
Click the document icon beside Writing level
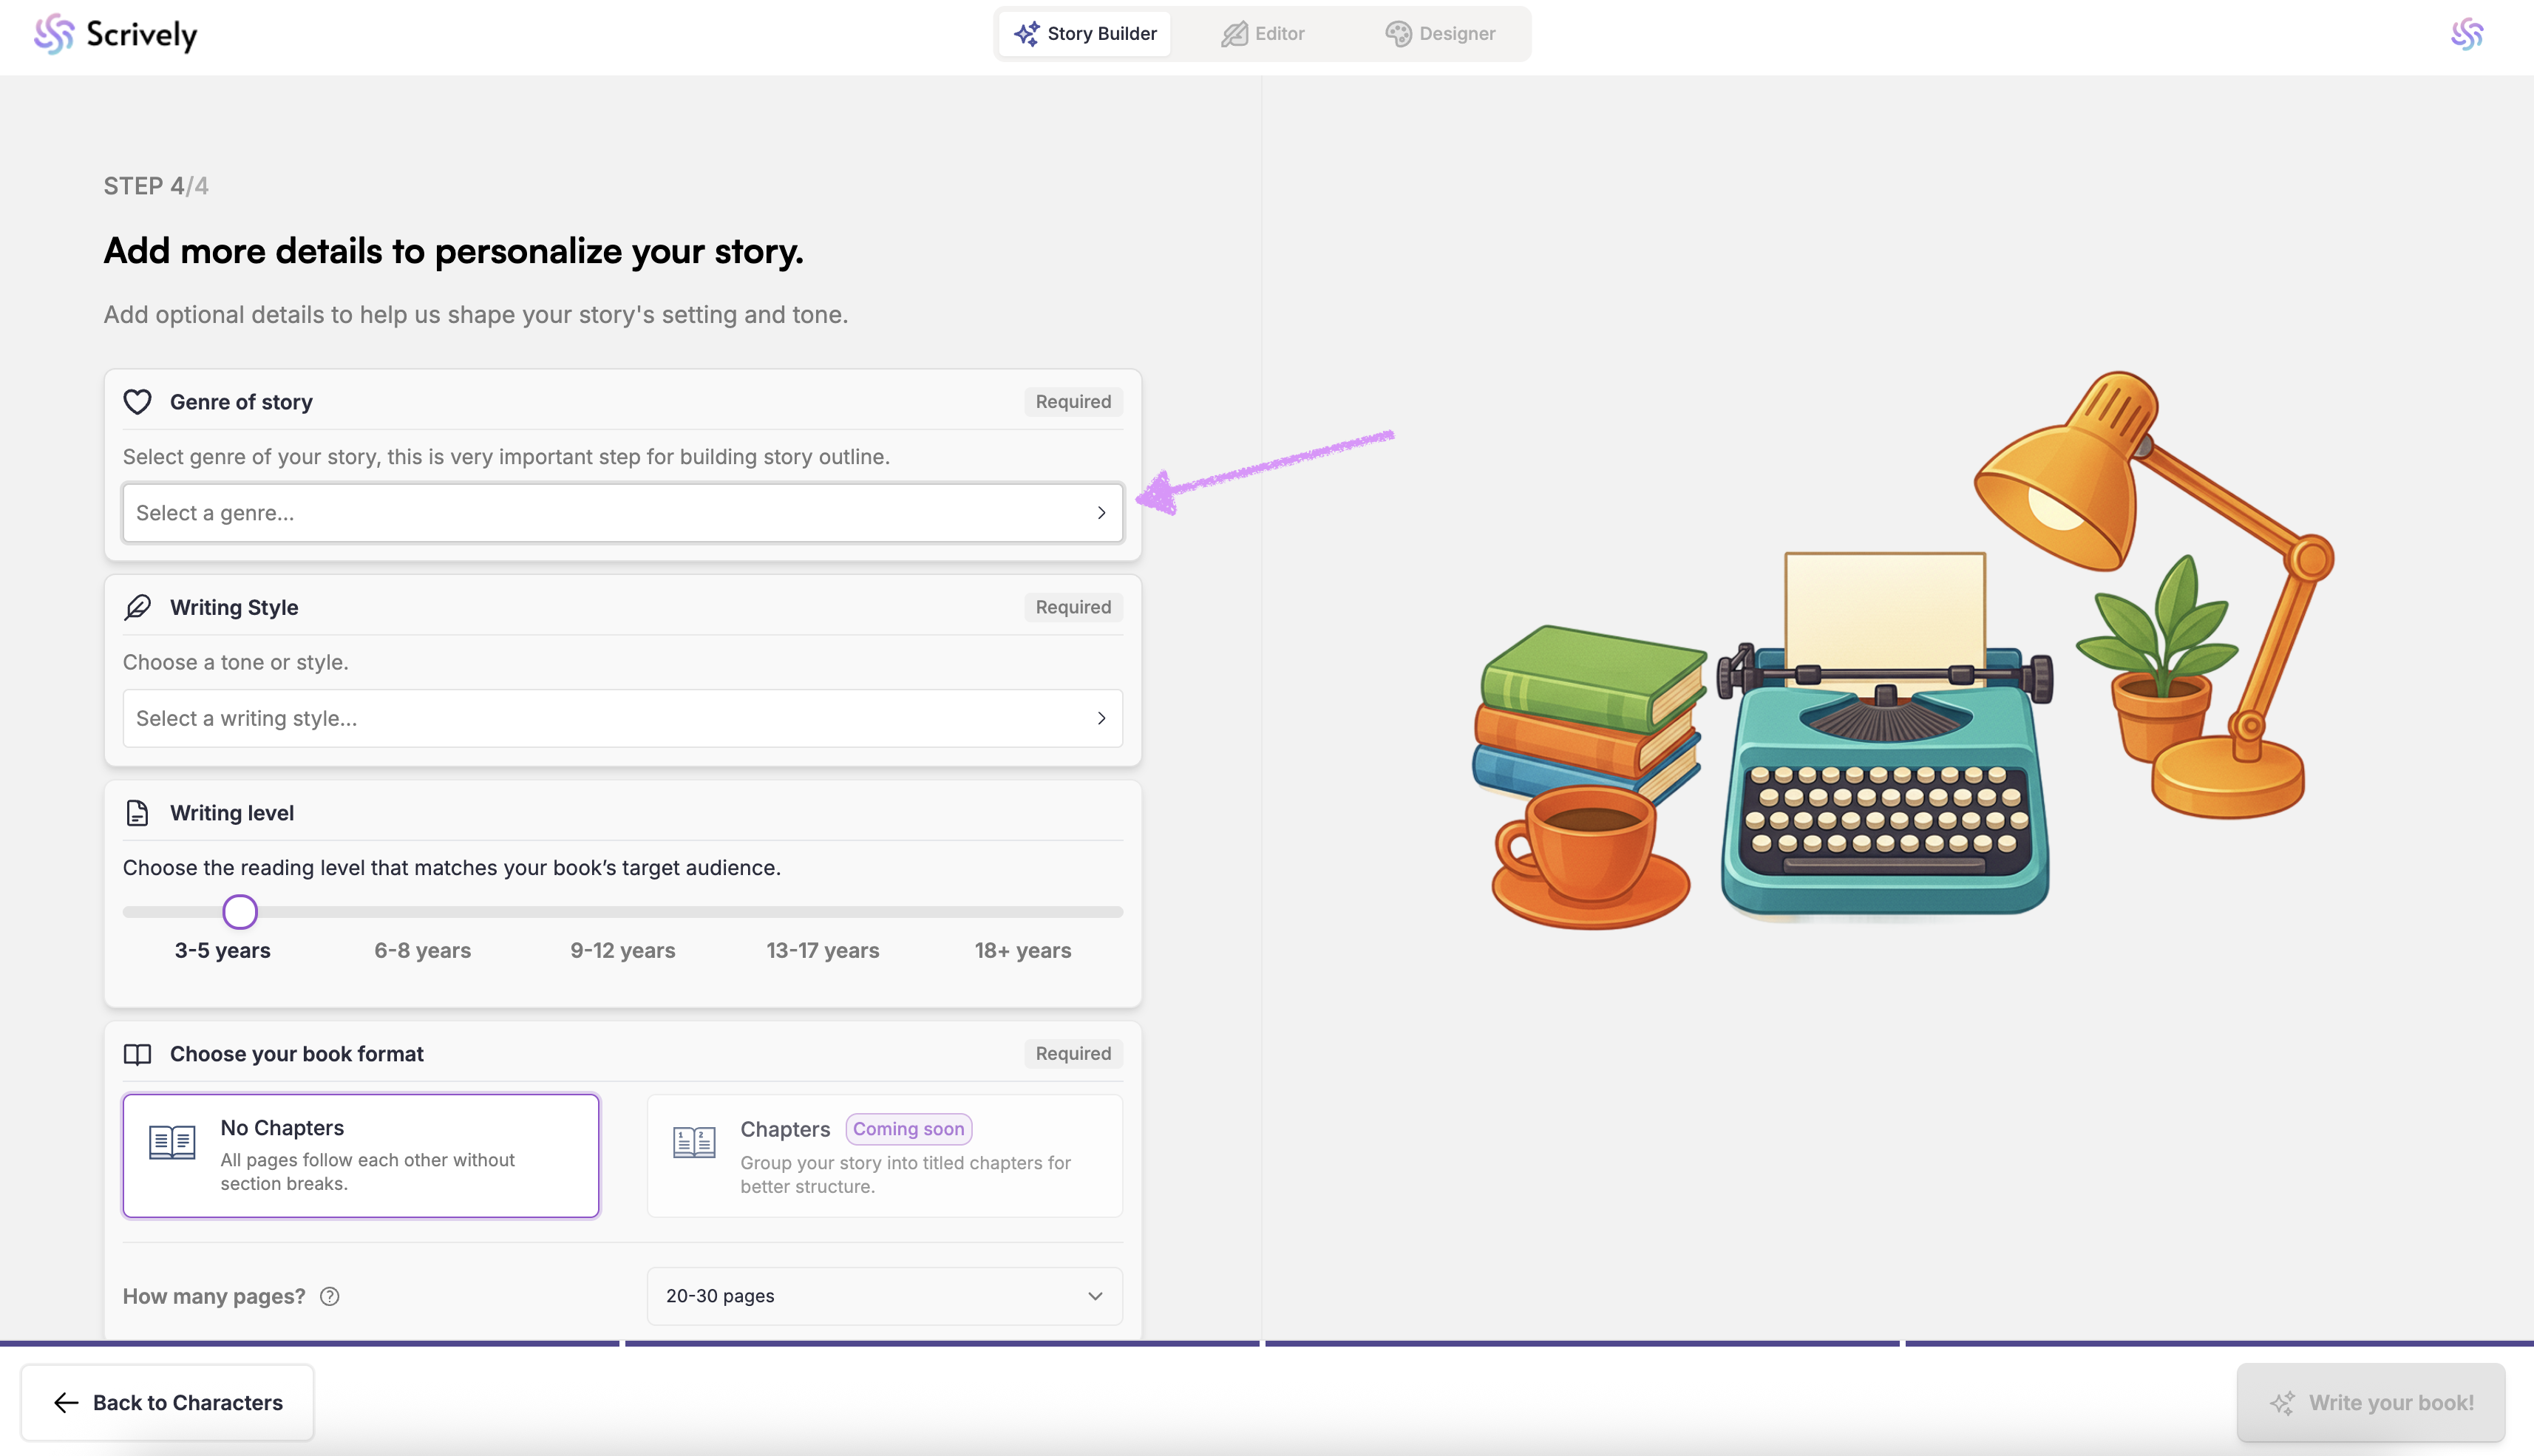coord(137,813)
